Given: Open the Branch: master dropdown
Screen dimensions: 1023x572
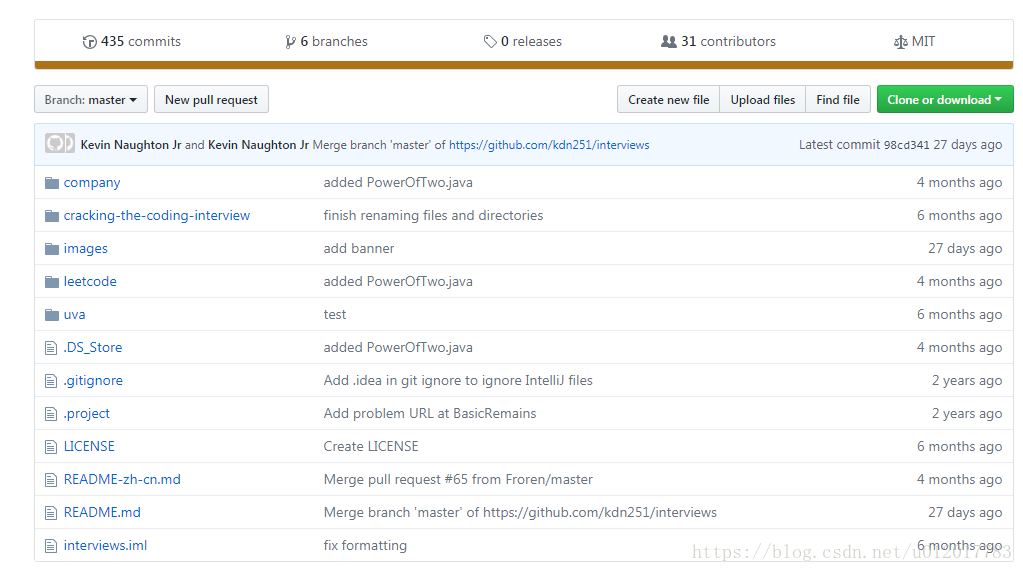Looking at the screenshot, I should click(91, 99).
